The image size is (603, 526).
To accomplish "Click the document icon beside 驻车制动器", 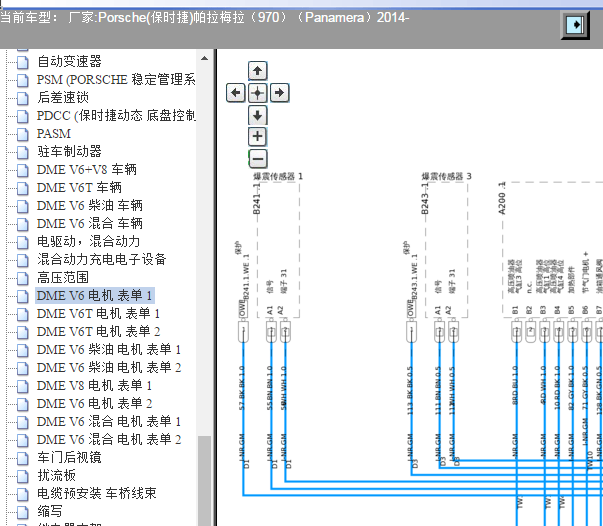I will [22, 152].
